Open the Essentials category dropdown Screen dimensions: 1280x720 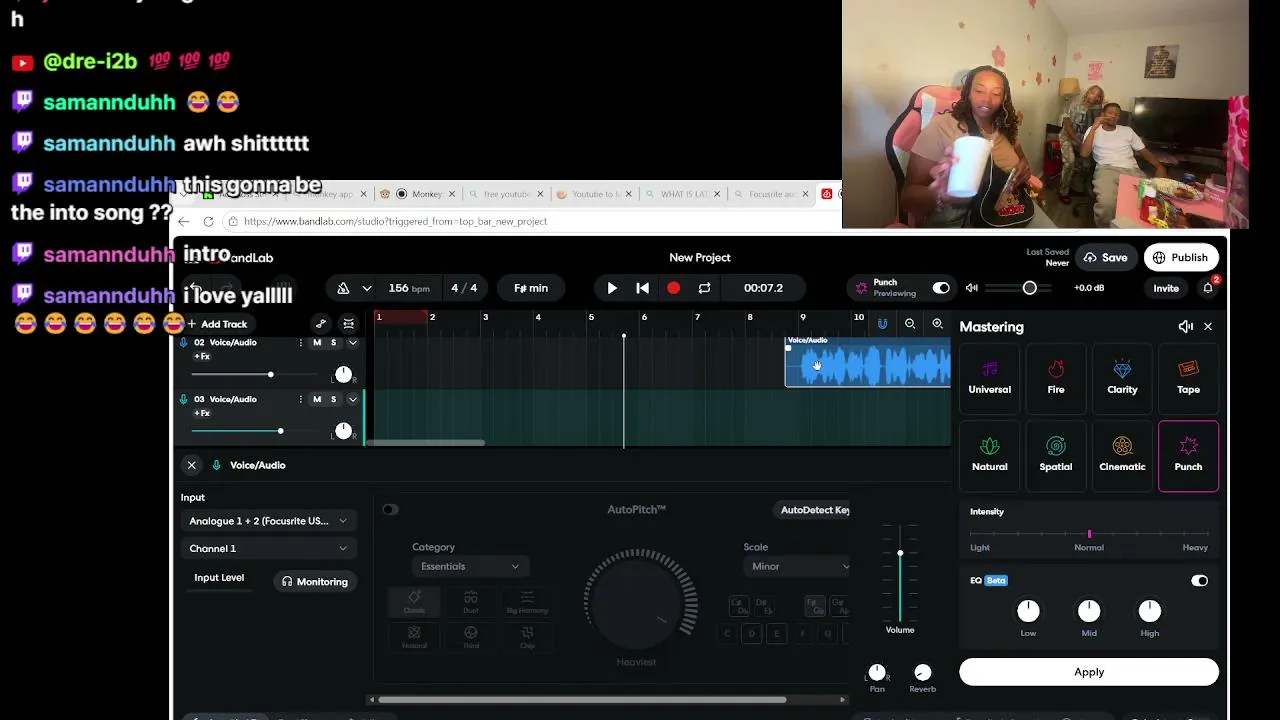(x=470, y=567)
